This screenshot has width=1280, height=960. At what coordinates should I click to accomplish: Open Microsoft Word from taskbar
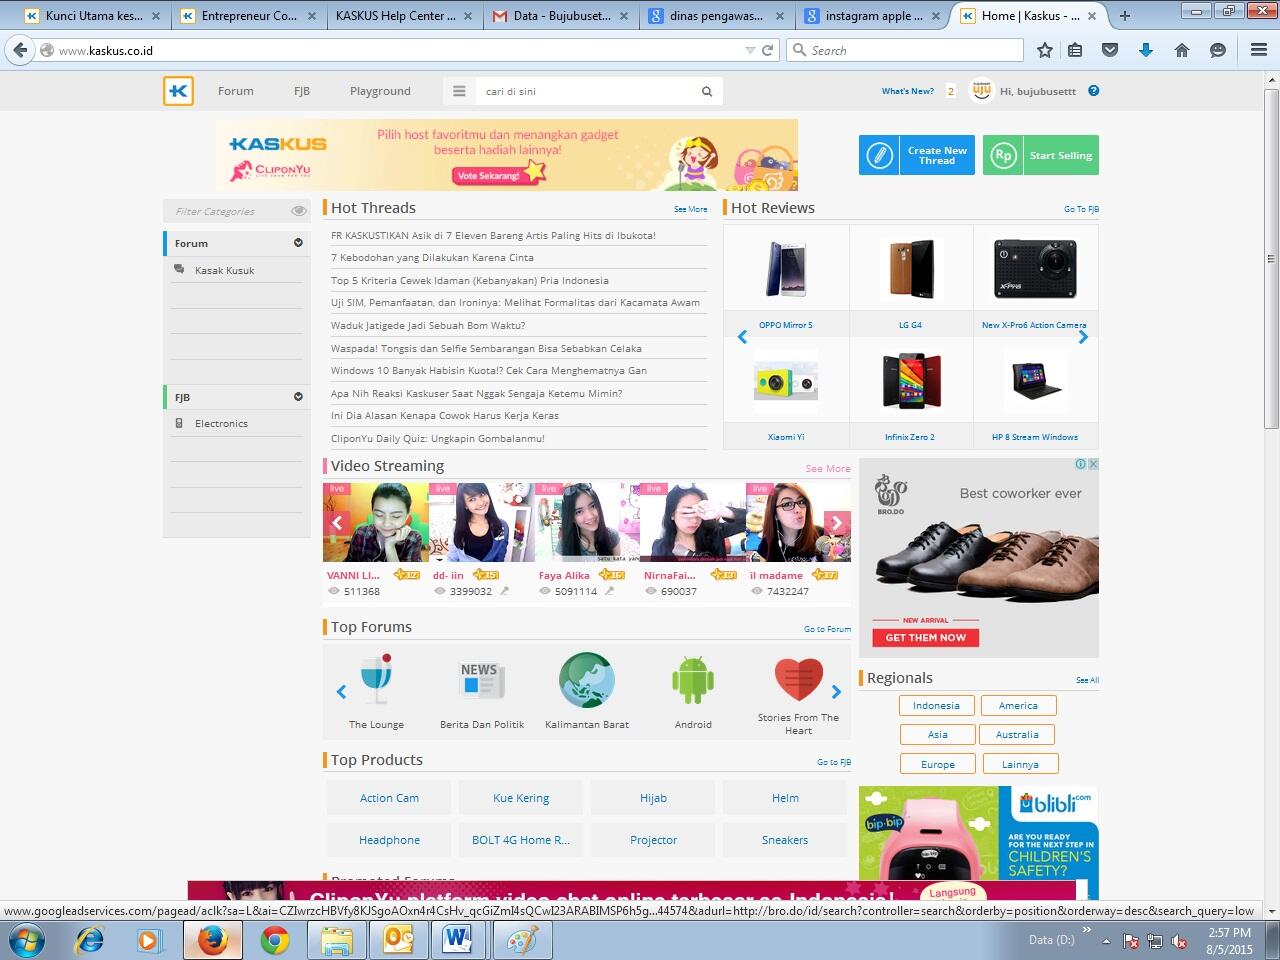click(457, 940)
